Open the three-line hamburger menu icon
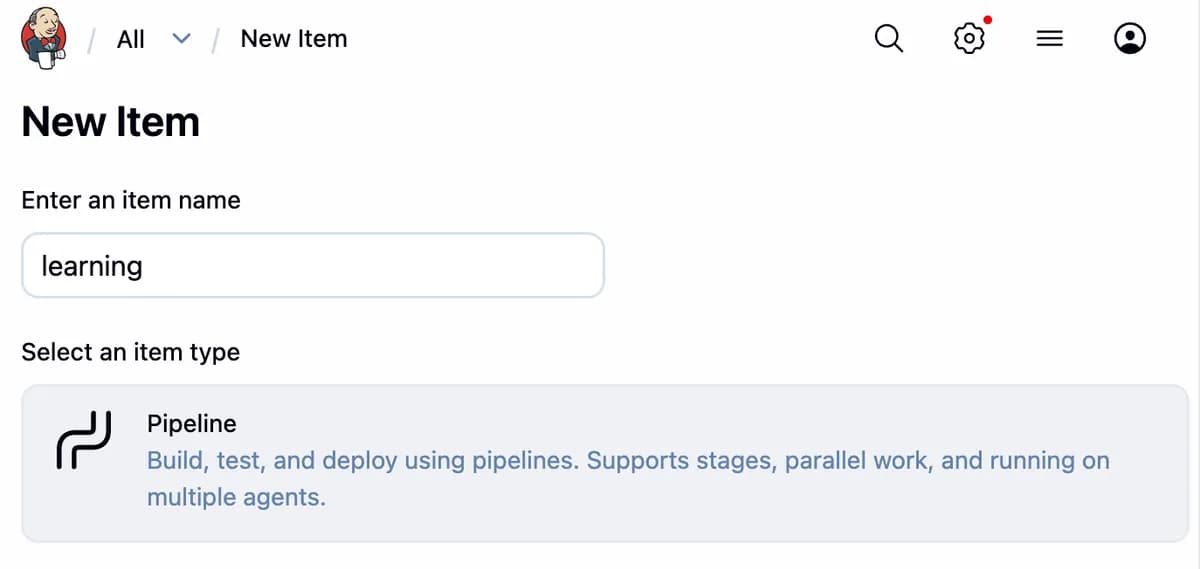This screenshot has width=1200, height=569. tap(1048, 39)
